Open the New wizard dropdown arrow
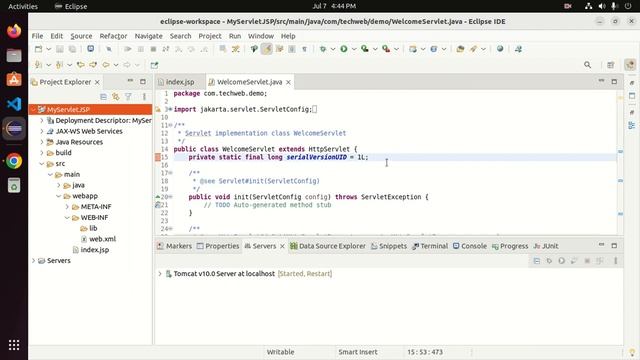 tap(48, 49)
